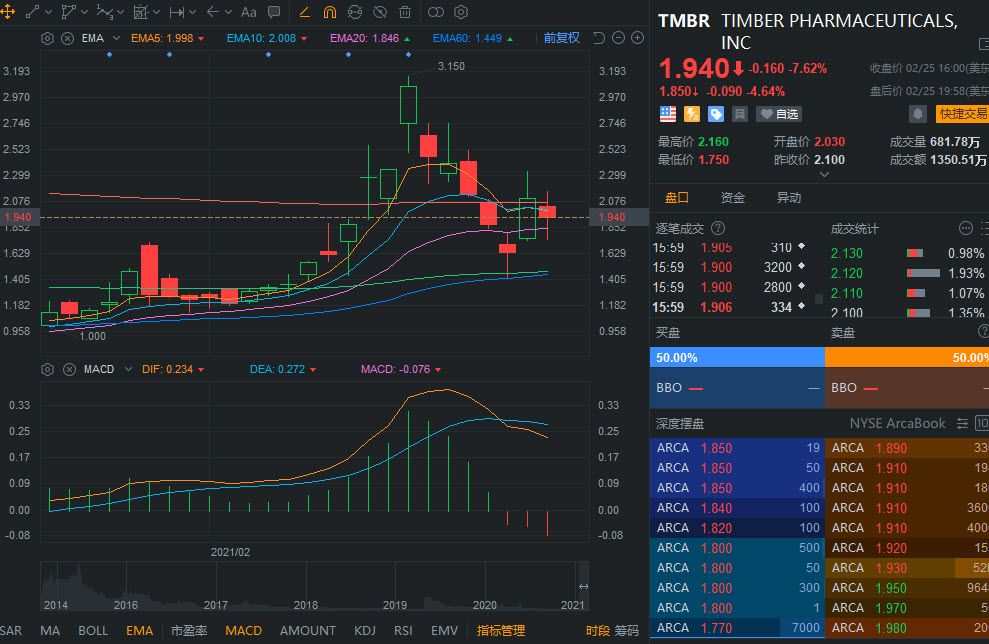Open chart settings gear in toolbar
The height and width of the screenshot is (644, 989).
[461, 11]
